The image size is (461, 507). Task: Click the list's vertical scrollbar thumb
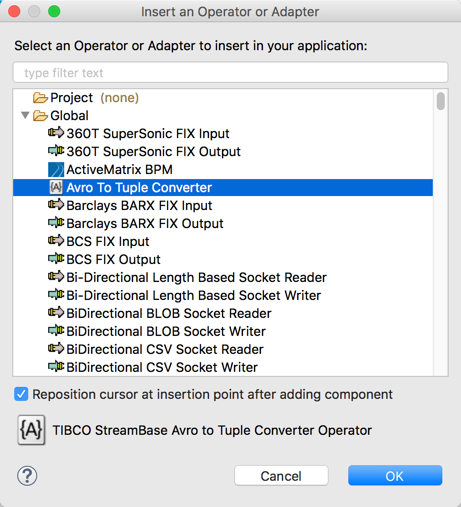[441, 101]
